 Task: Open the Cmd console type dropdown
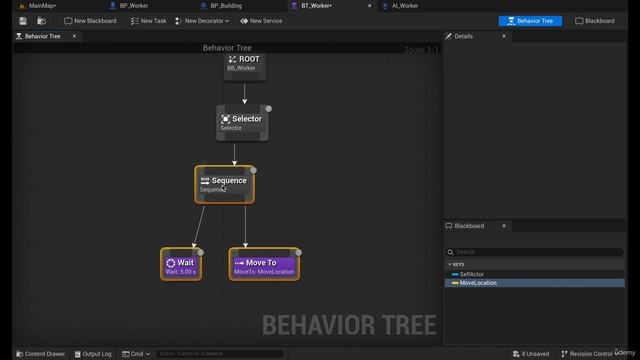point(136,354)
